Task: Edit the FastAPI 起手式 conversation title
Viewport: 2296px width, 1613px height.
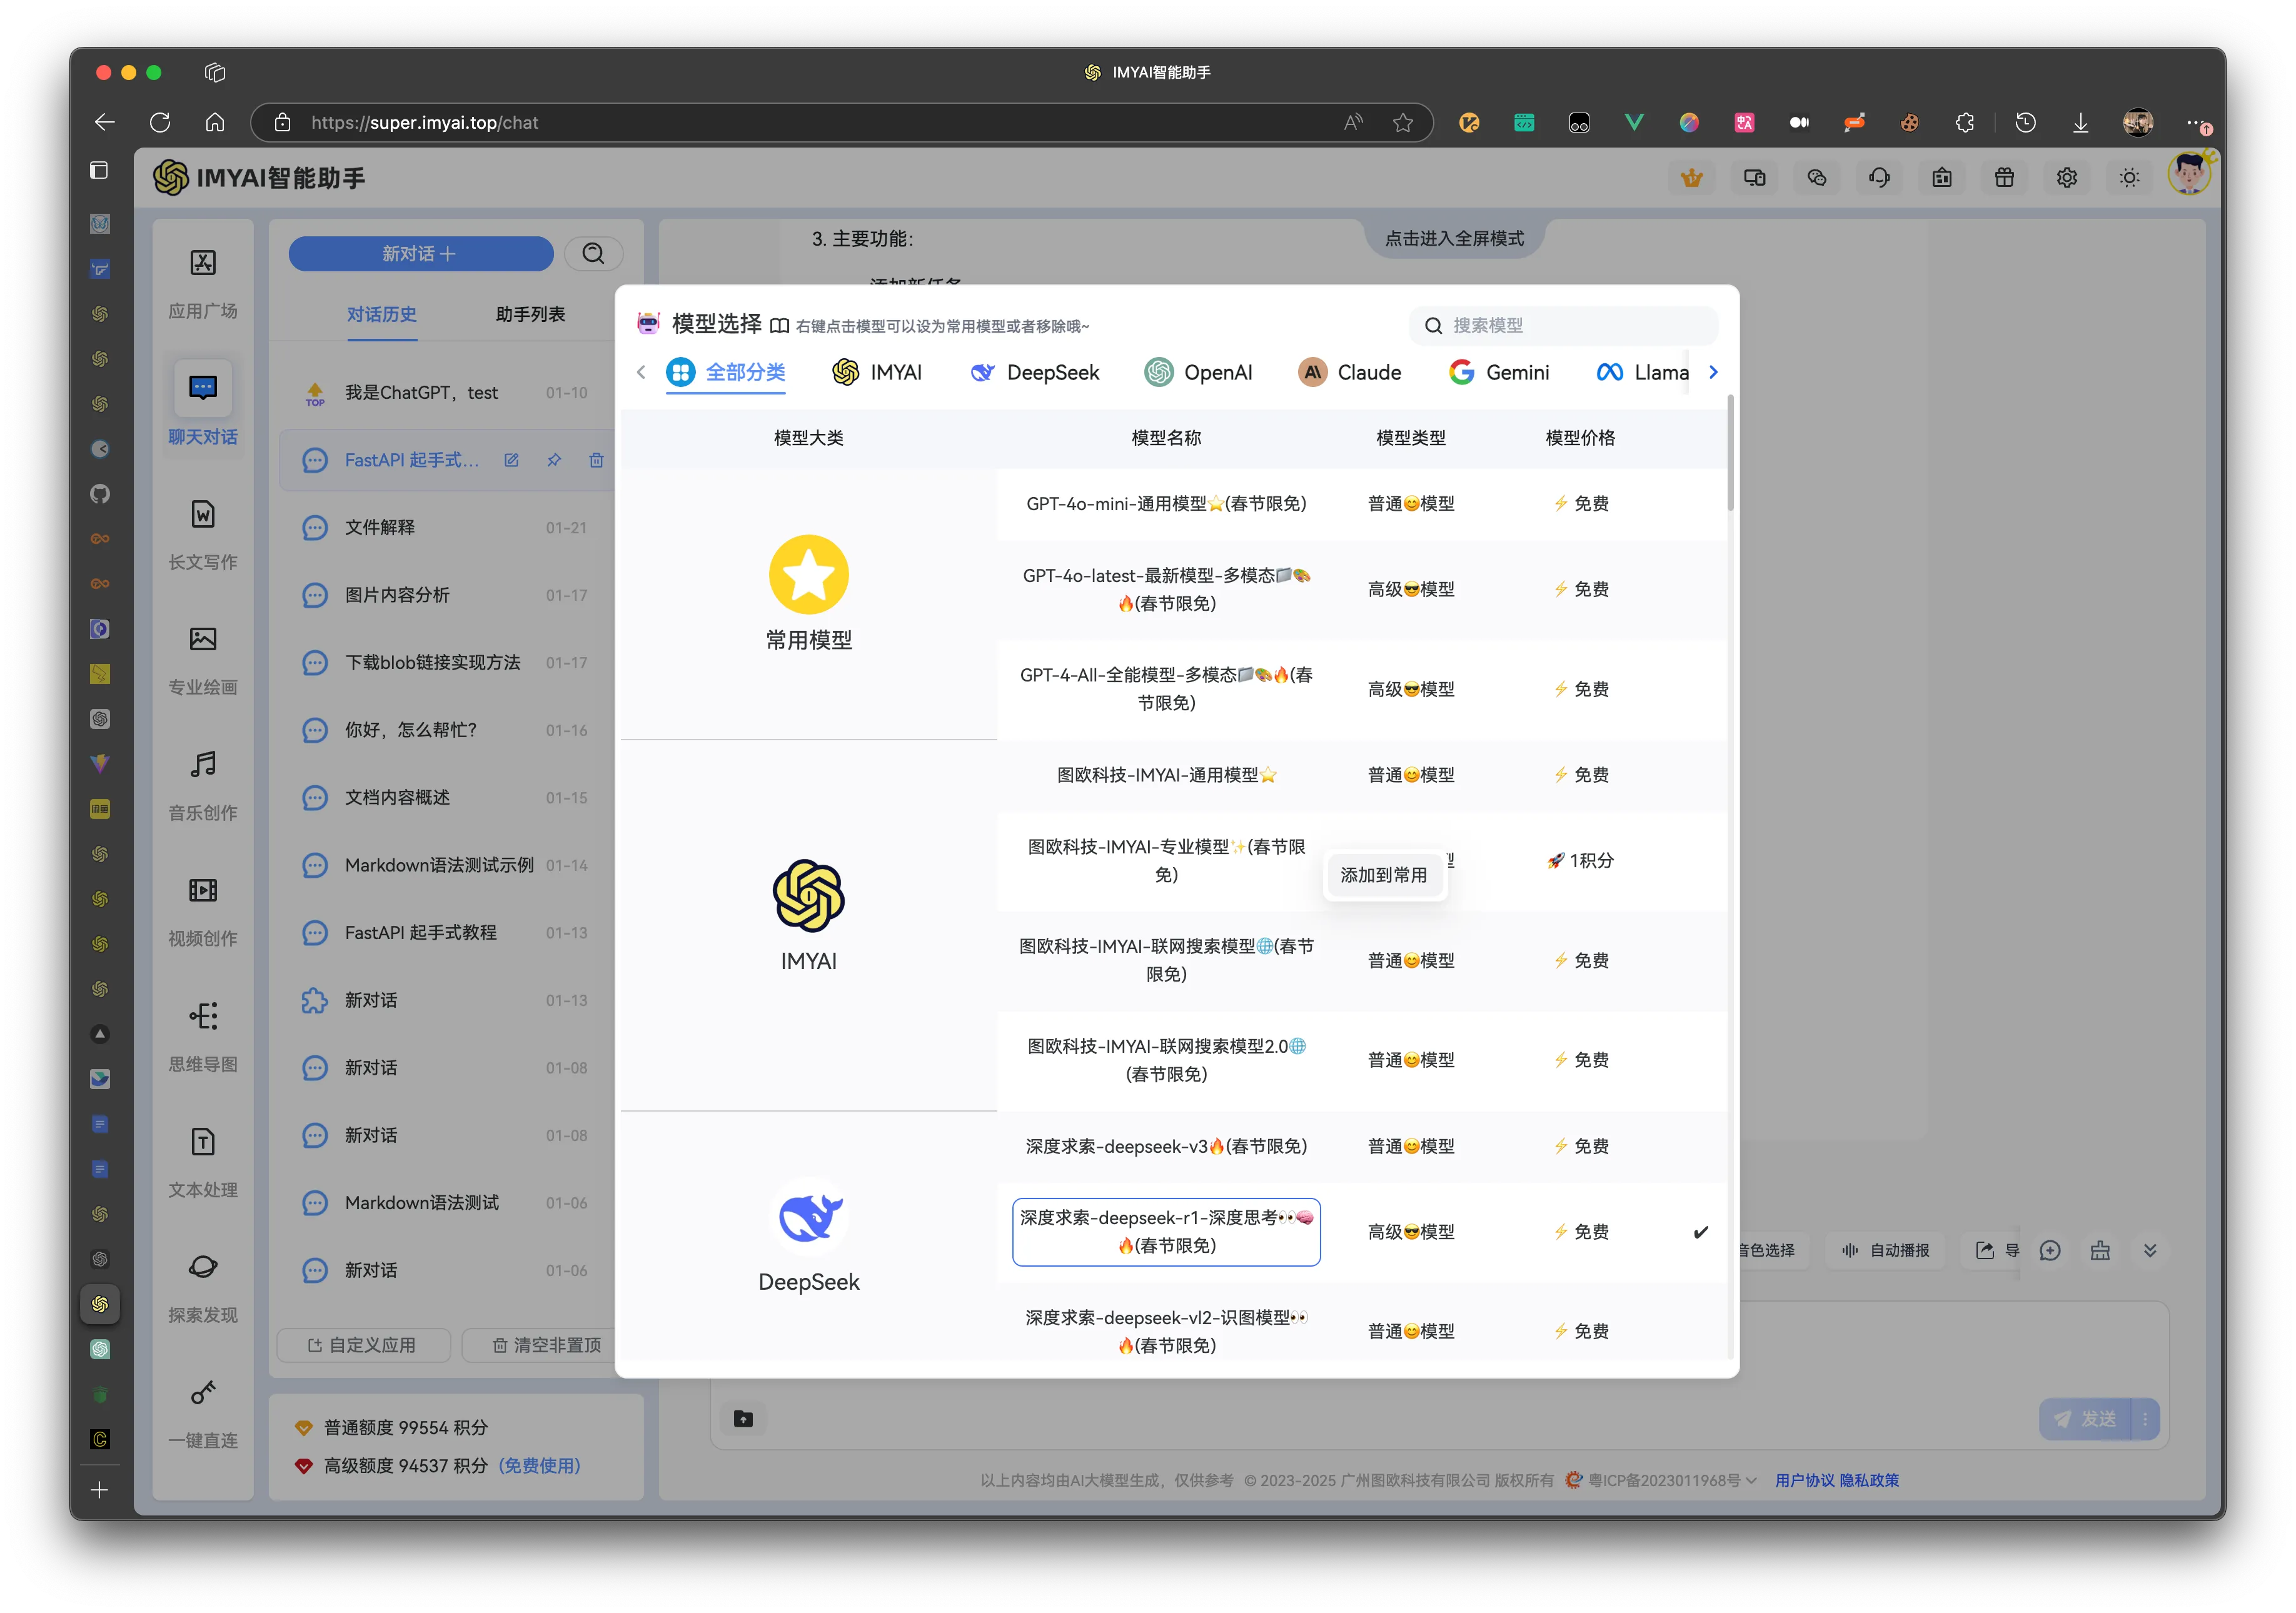Action: click(x=511, y=460)
